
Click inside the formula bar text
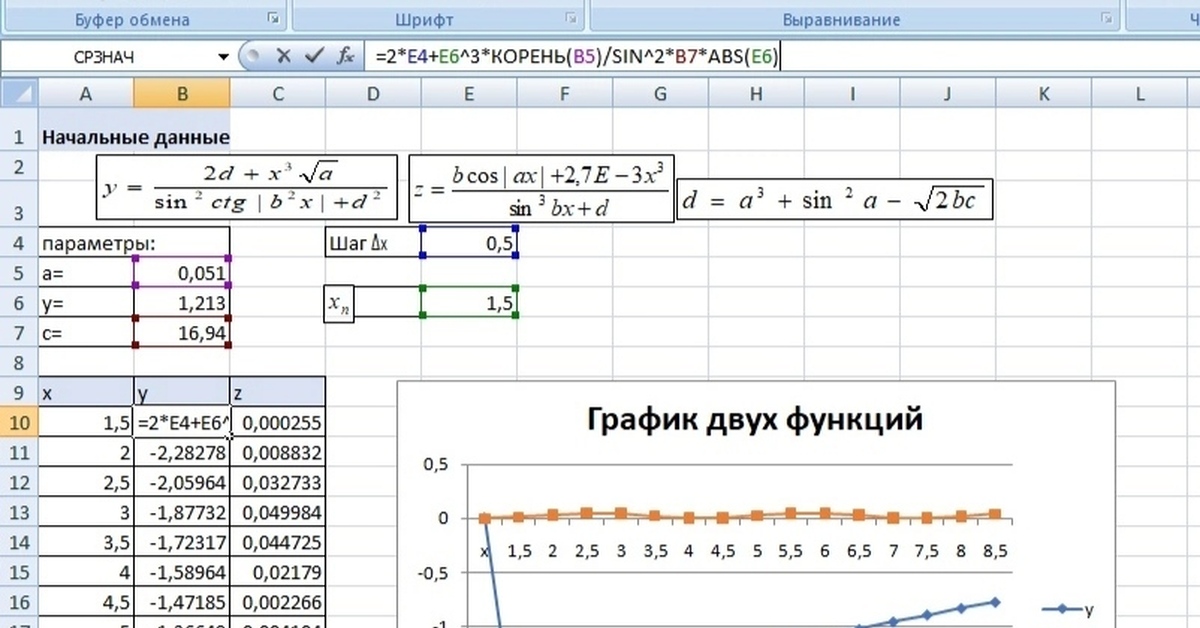click(577, 57)
